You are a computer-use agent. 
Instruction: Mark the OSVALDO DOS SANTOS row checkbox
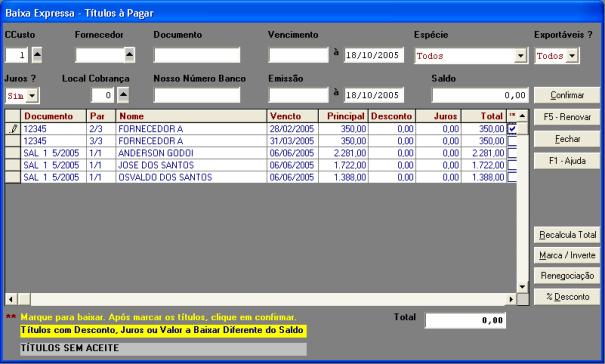tap(512, 177)
